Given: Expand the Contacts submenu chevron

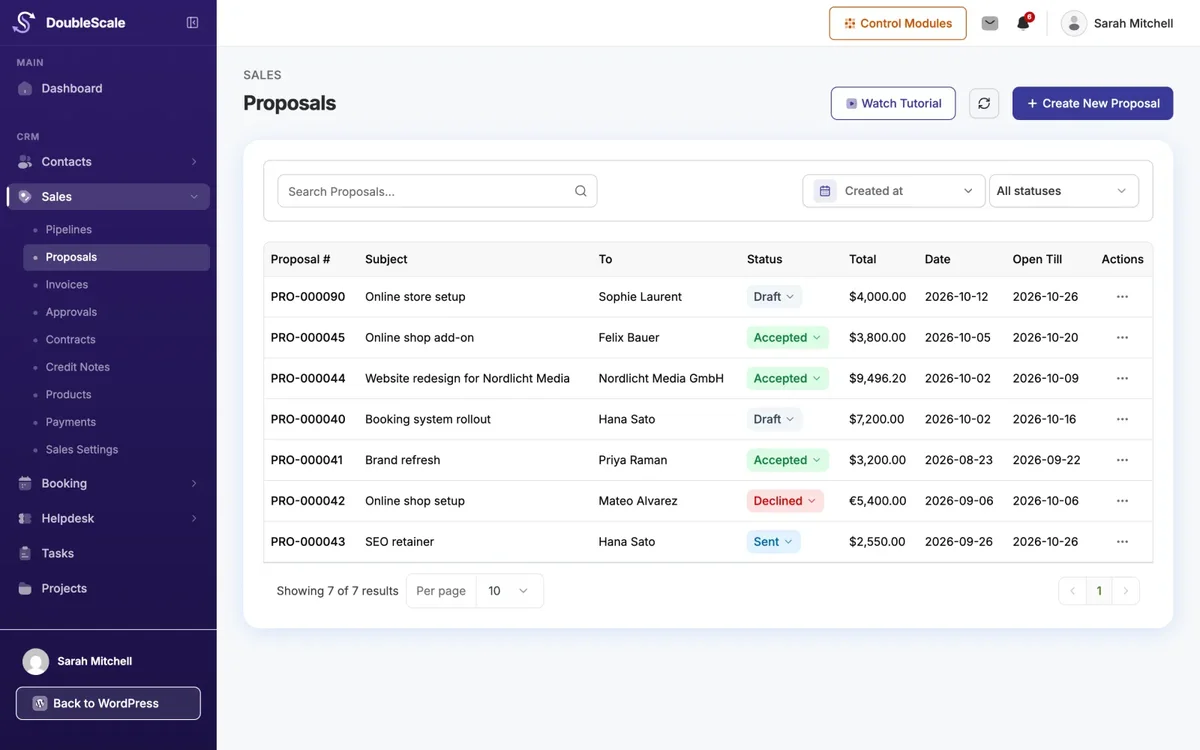Looking at the screenshot, I should pyautogui.click(x=194, y=162).
